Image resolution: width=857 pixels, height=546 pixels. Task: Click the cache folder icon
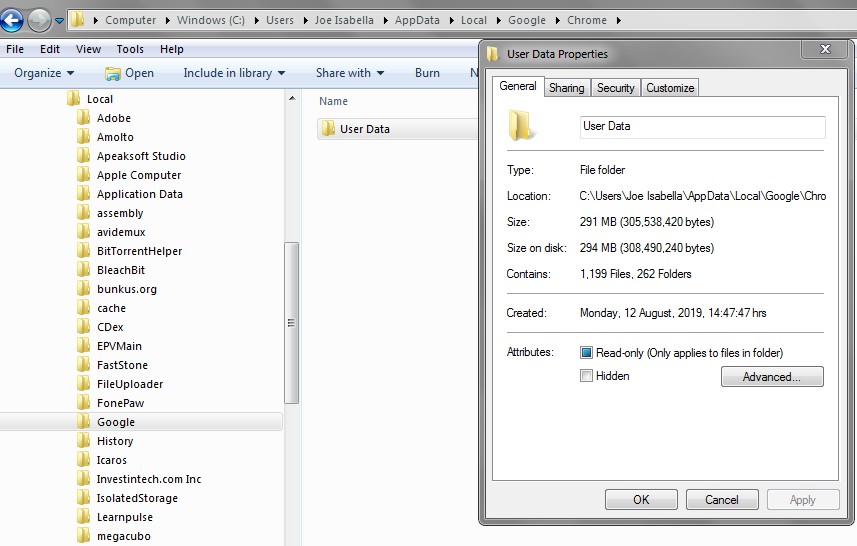[83, 308]
